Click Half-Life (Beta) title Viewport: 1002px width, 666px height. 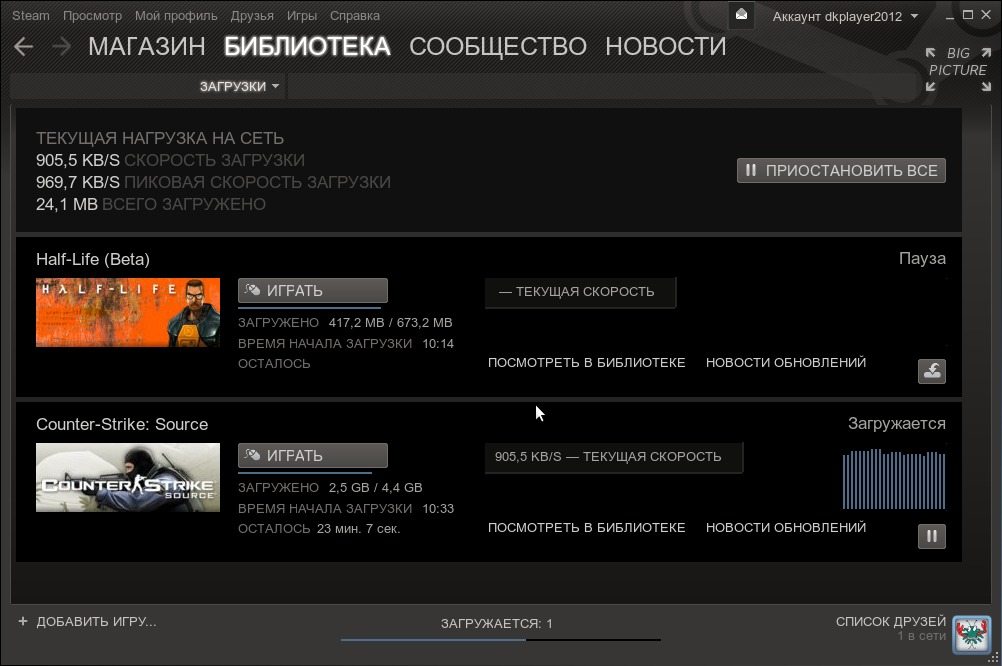point(93,259)
